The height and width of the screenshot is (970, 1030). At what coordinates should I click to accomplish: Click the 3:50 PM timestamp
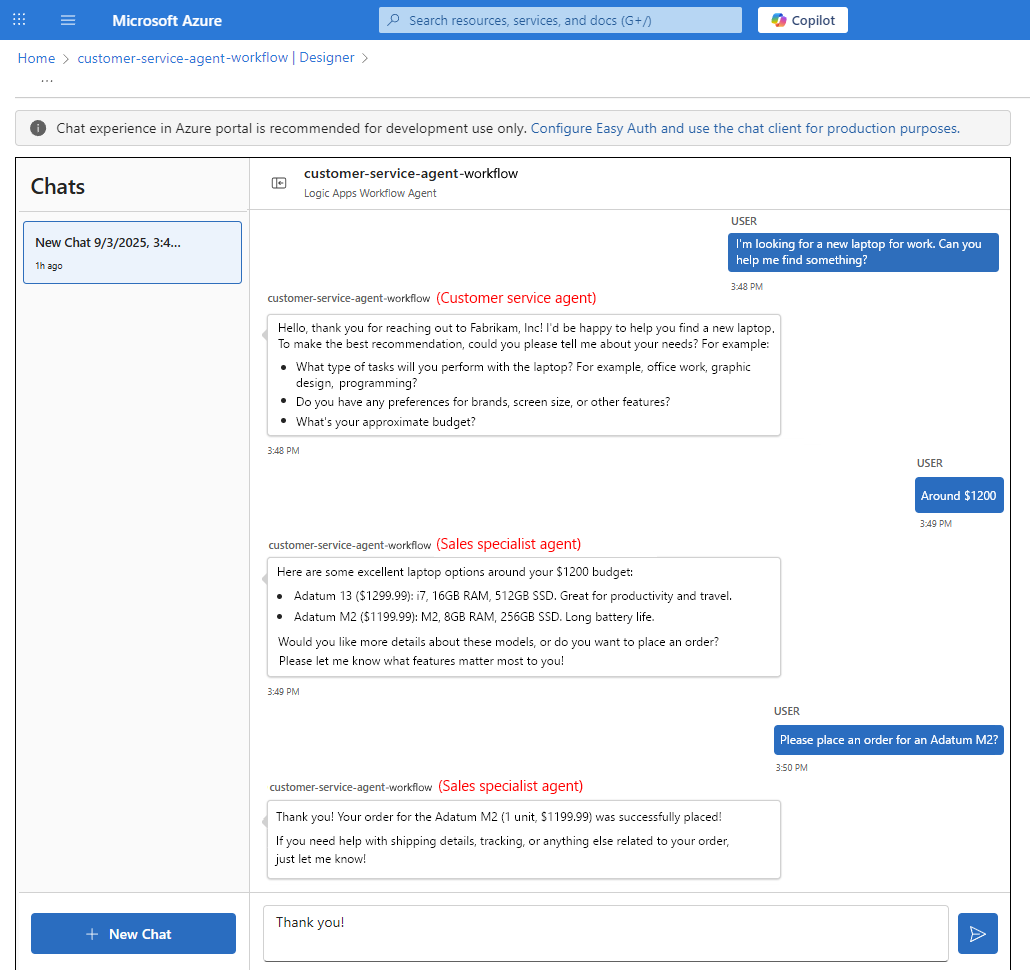791,767
